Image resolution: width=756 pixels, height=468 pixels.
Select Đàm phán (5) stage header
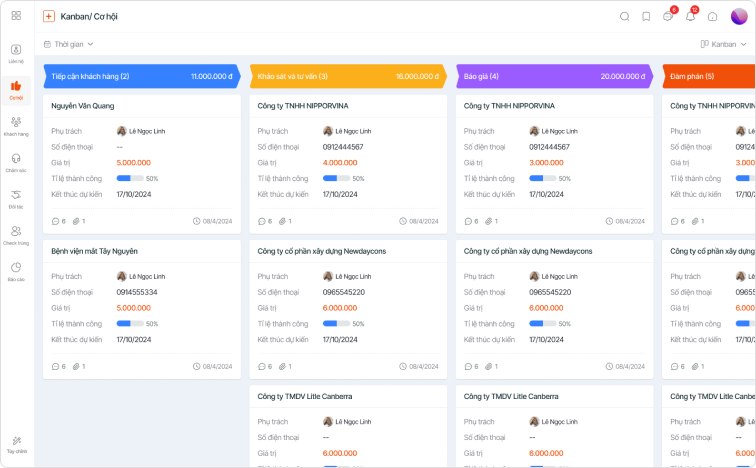709,76
